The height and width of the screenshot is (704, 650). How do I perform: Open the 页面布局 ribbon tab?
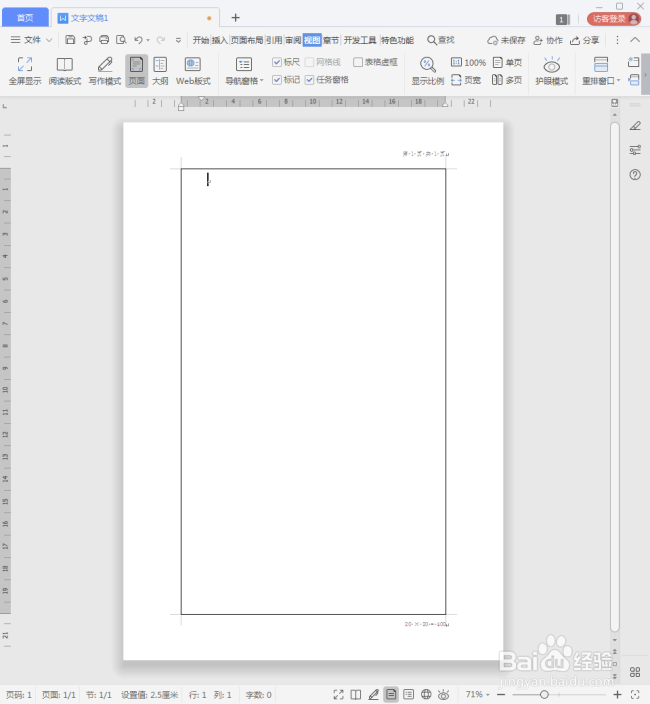(x=247, y=40)
